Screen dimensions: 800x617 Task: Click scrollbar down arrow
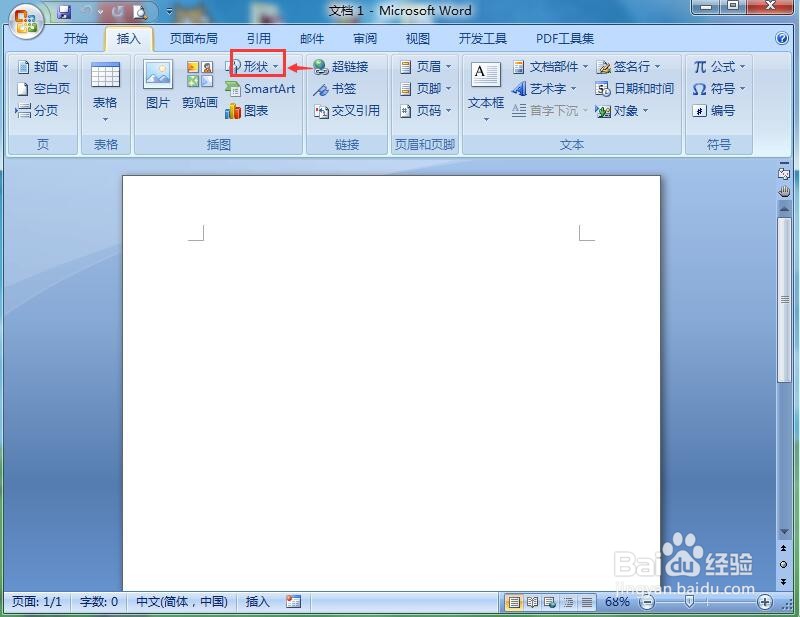pyautogui.click(x=784, y=532)
